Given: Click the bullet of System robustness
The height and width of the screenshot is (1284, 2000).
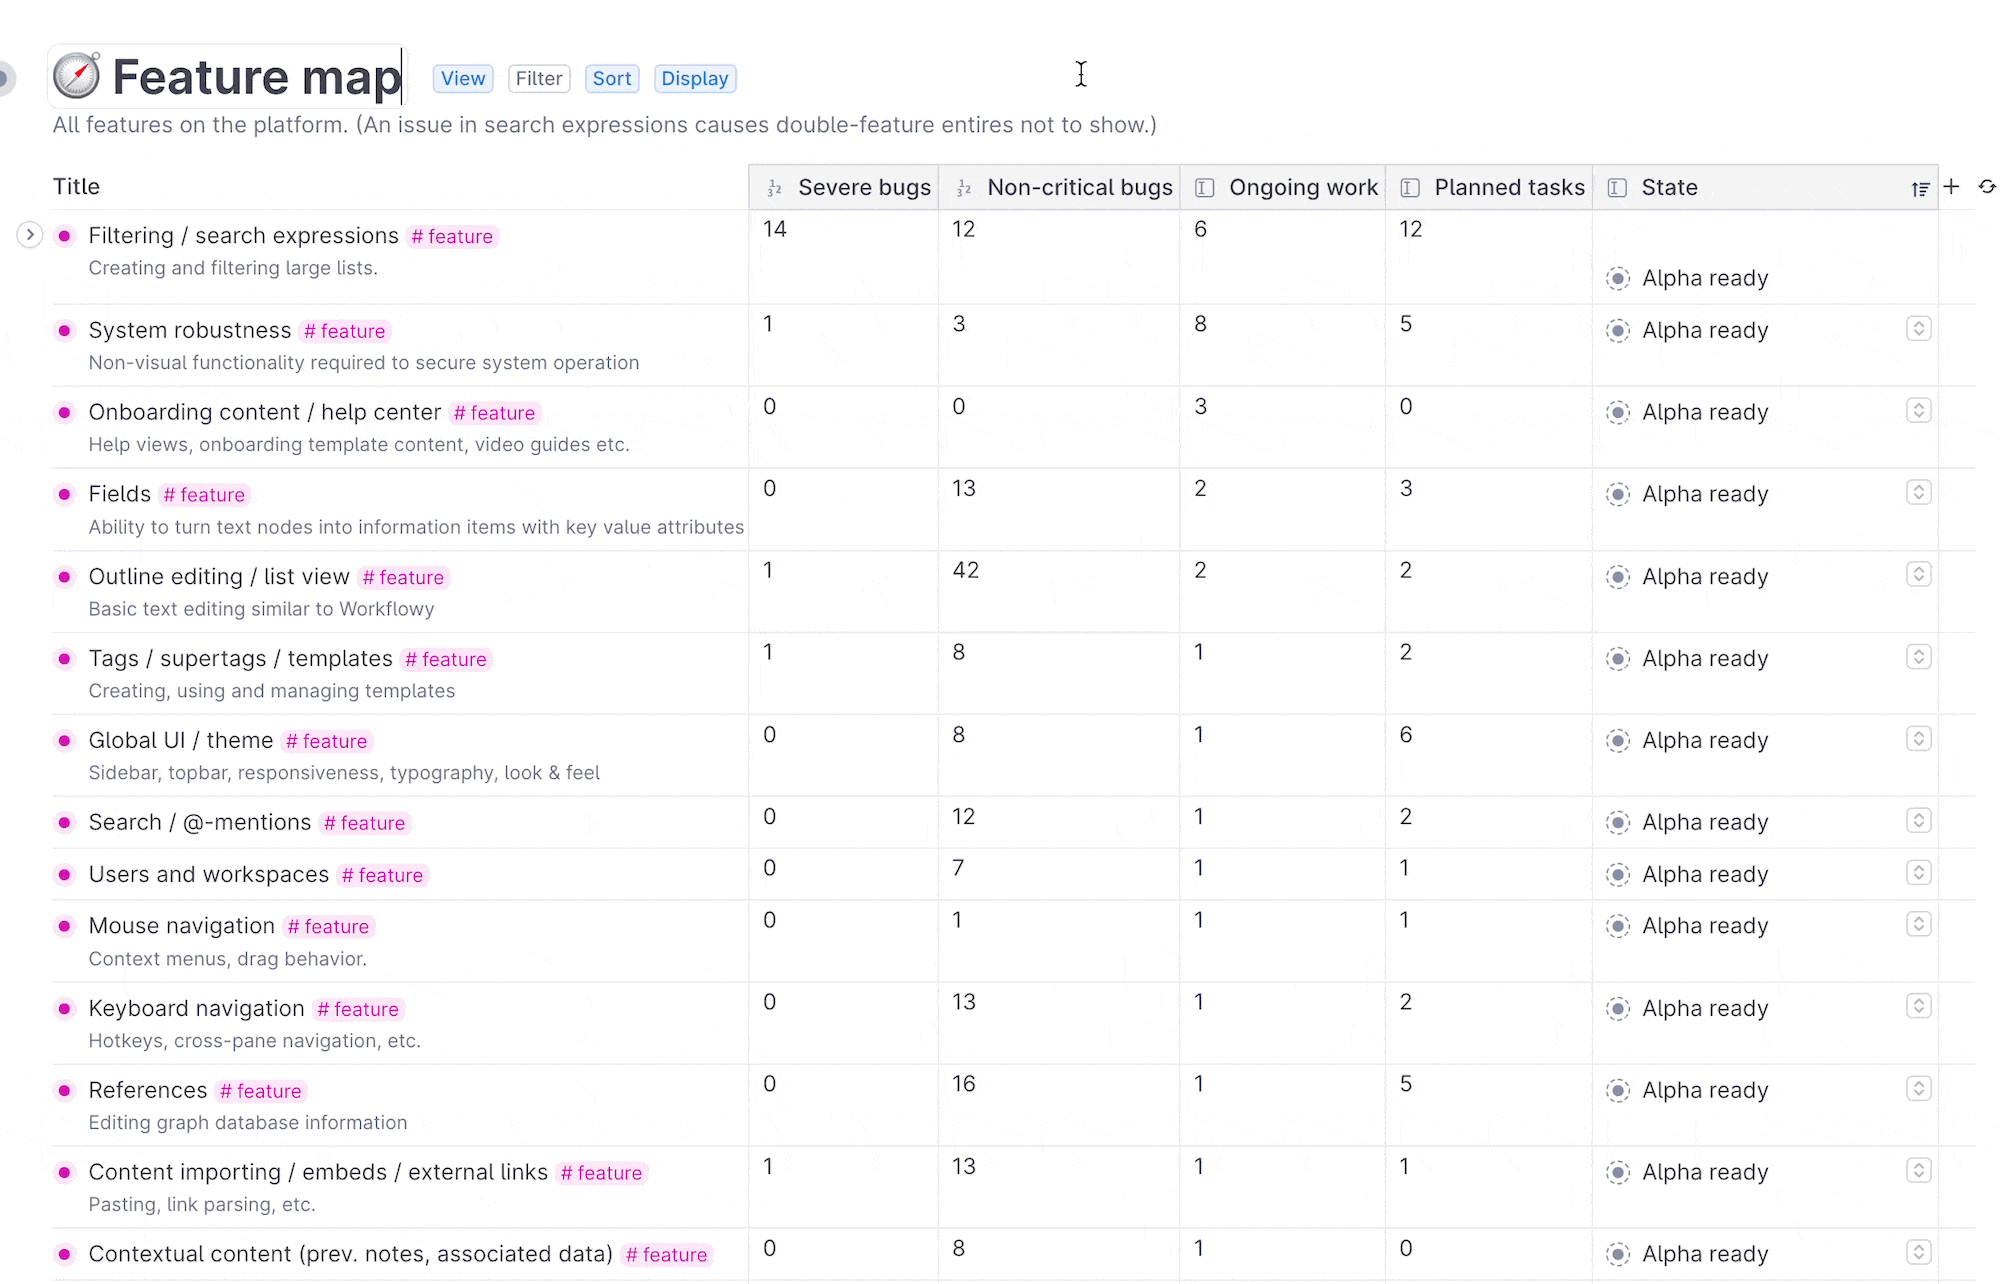Looking at the screenshot, I should coord(65,330).
